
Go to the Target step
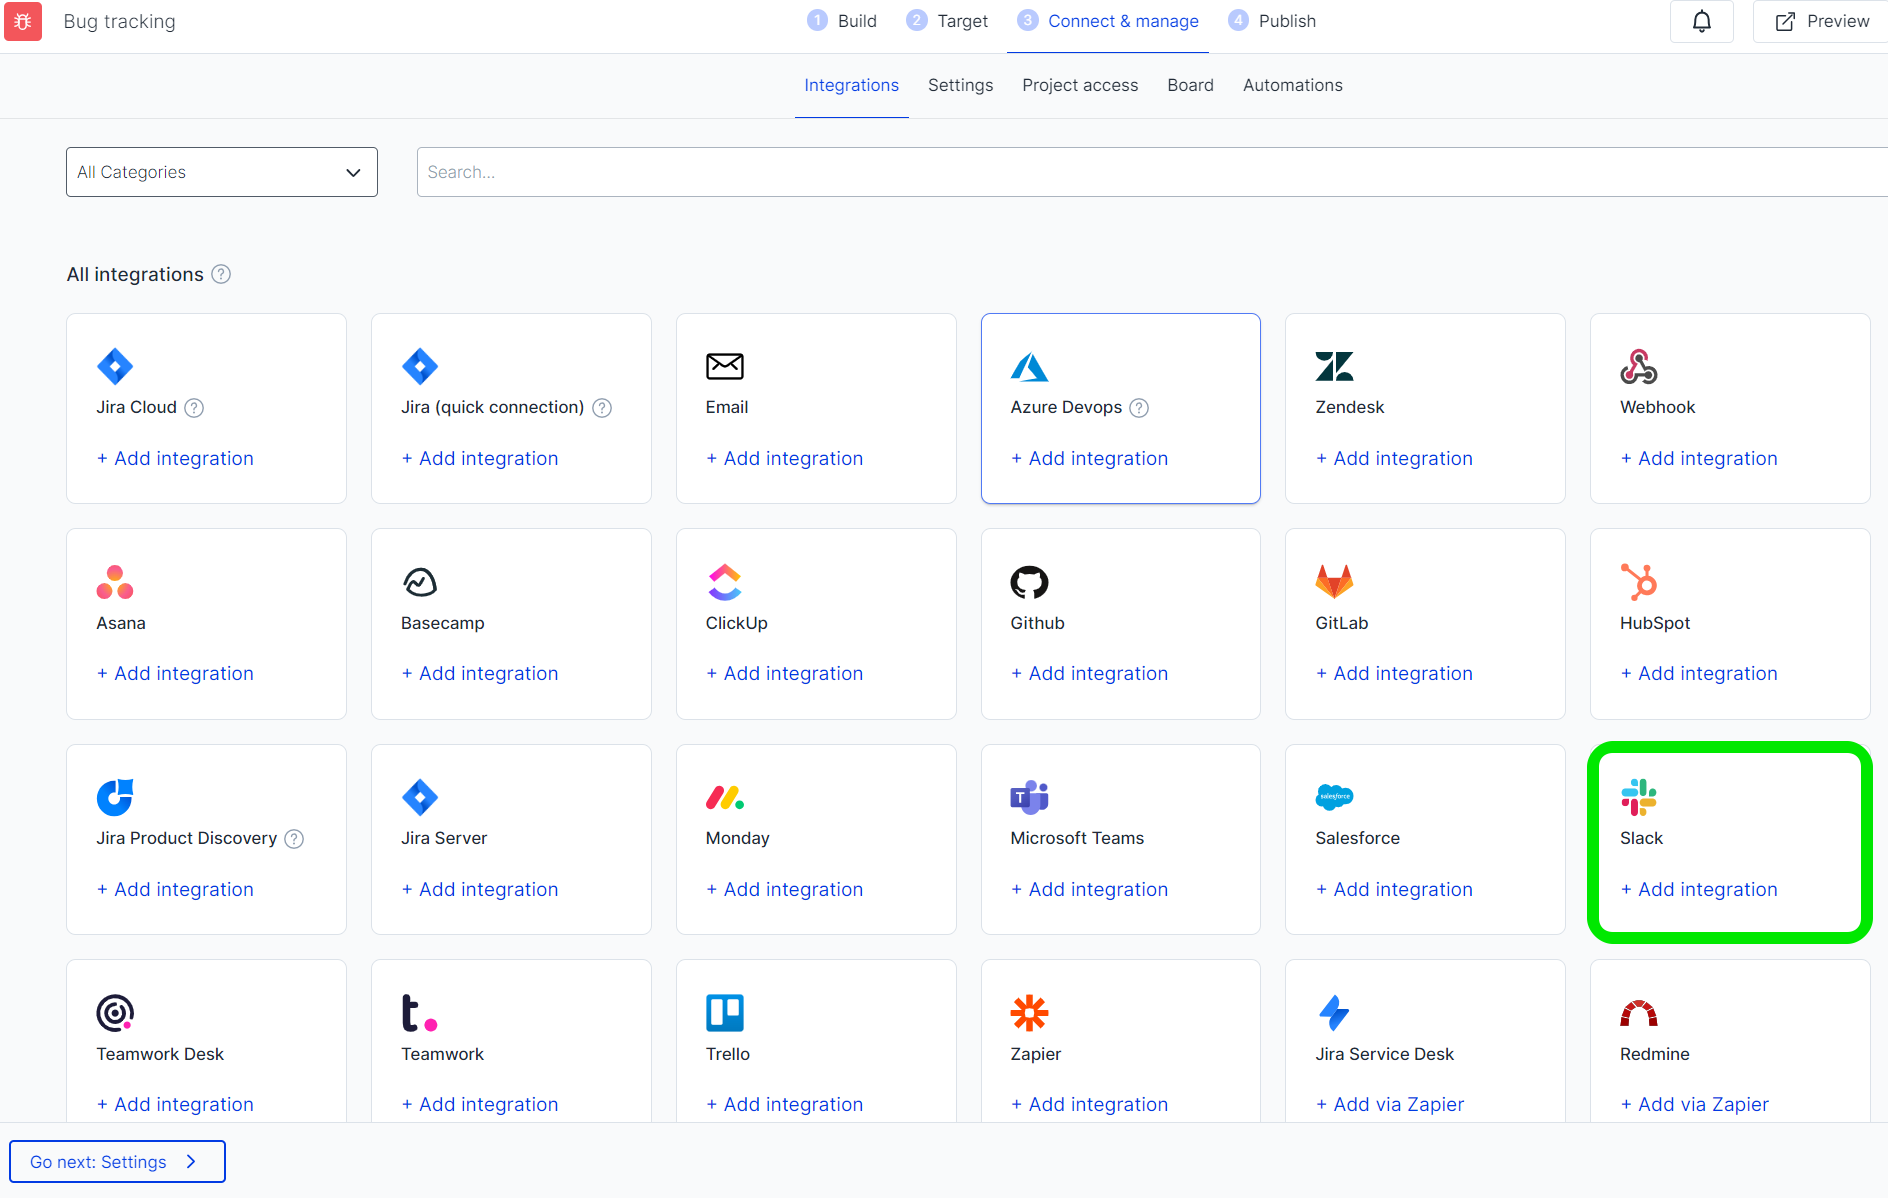click(947, 21)
